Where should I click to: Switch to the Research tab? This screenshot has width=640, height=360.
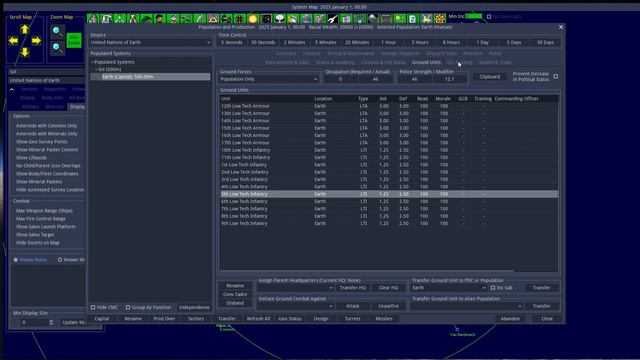[473, 53]
